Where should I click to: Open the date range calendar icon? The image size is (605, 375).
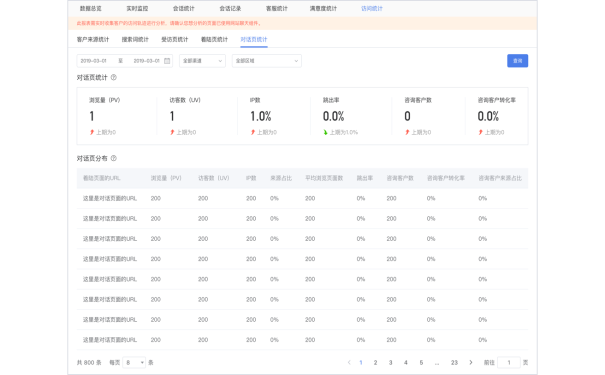pyautogui.click(x=167, y=61)
